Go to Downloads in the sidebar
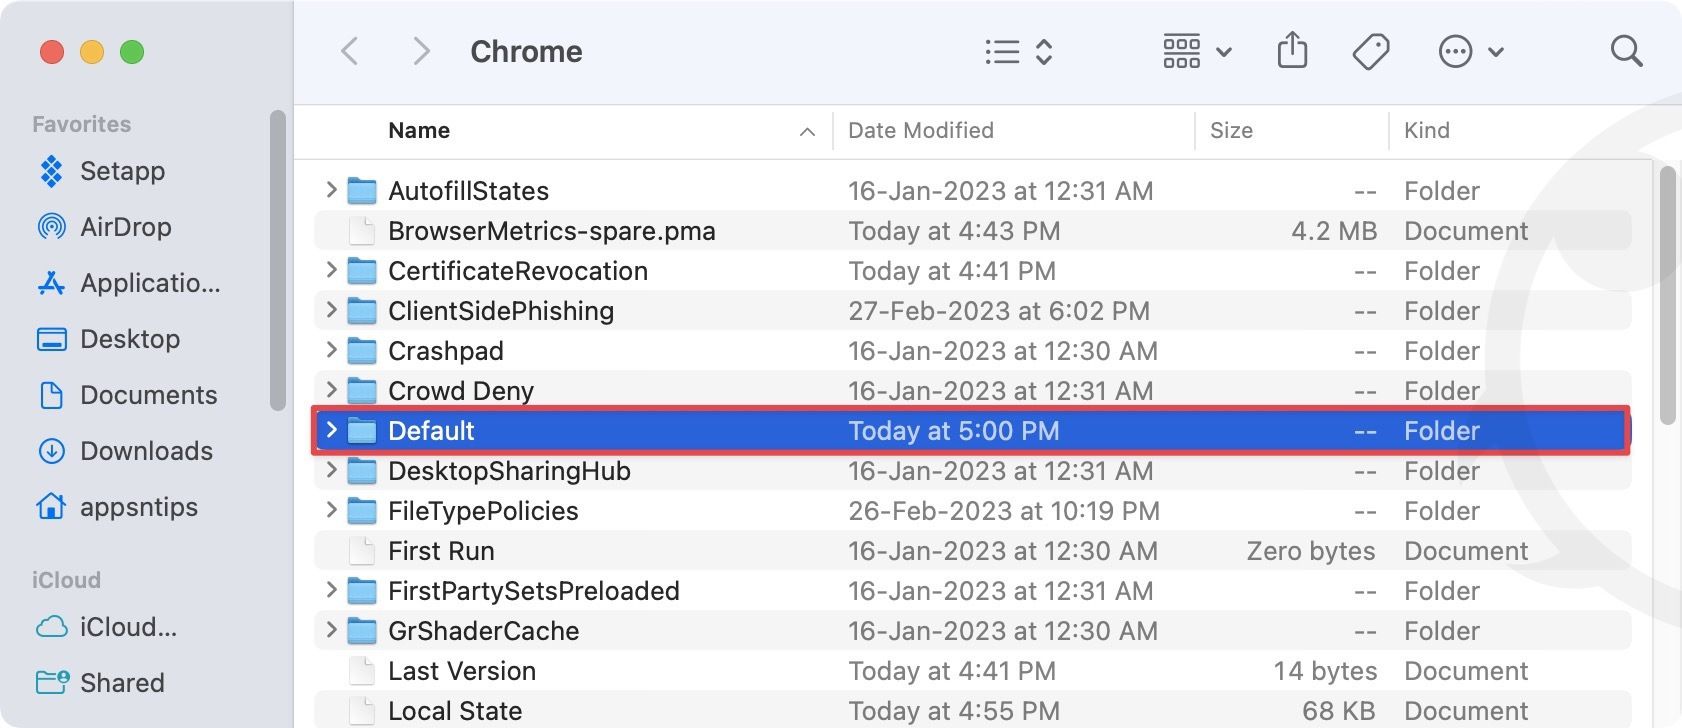The height and width of the screenshot is (728, 1682). pos(146,451)
